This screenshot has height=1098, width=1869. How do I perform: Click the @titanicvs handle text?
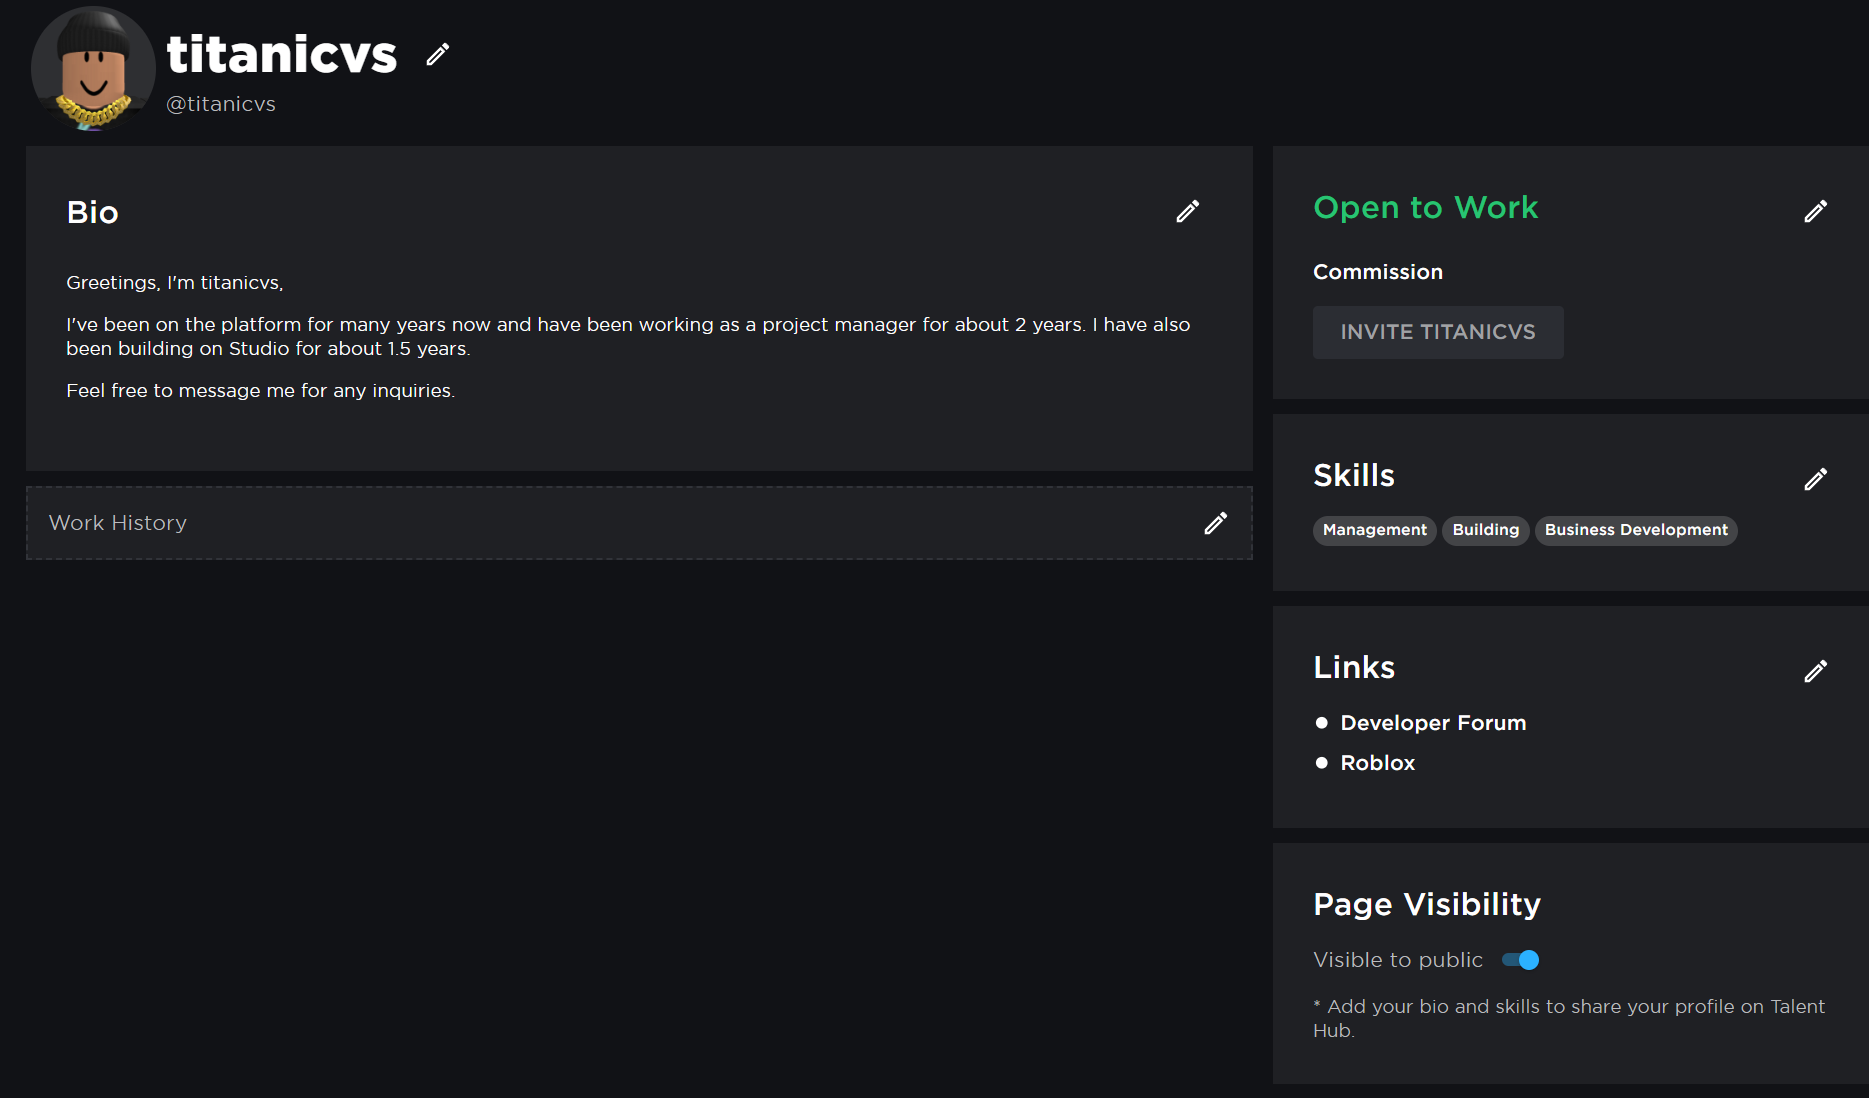pyautogui.click(x=221, y=103)
